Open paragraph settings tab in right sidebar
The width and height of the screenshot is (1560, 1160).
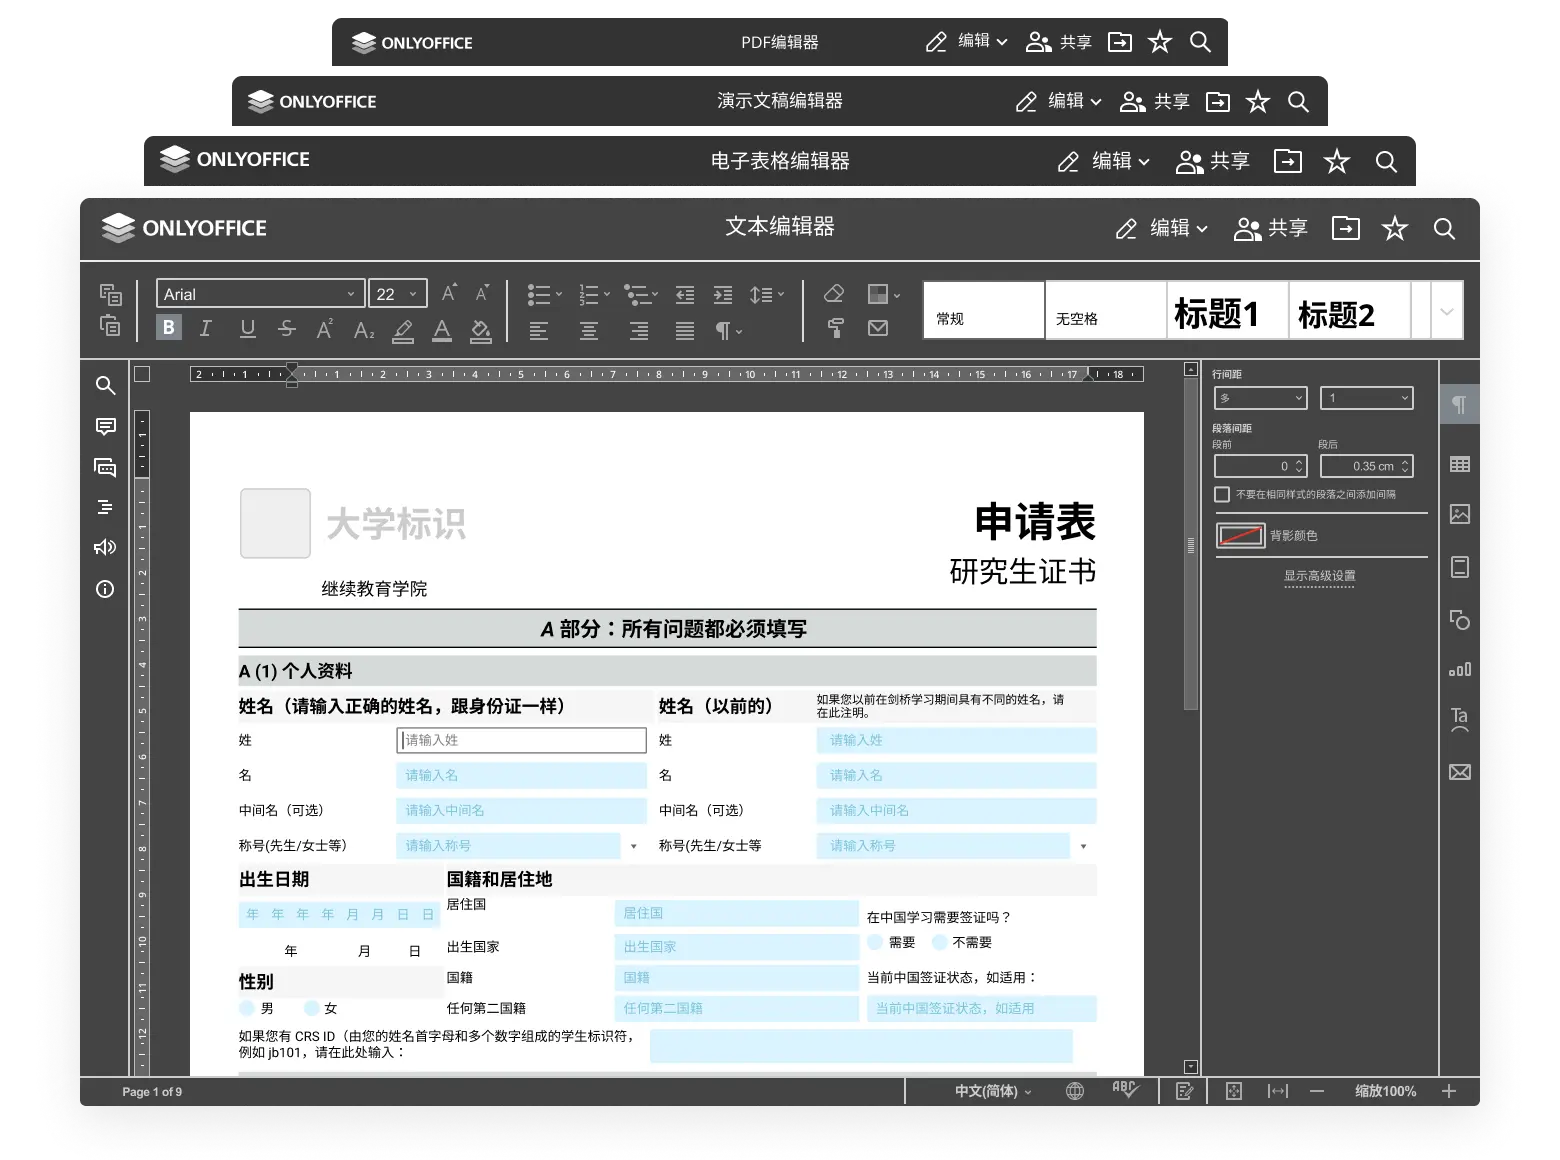point(1460,404)
